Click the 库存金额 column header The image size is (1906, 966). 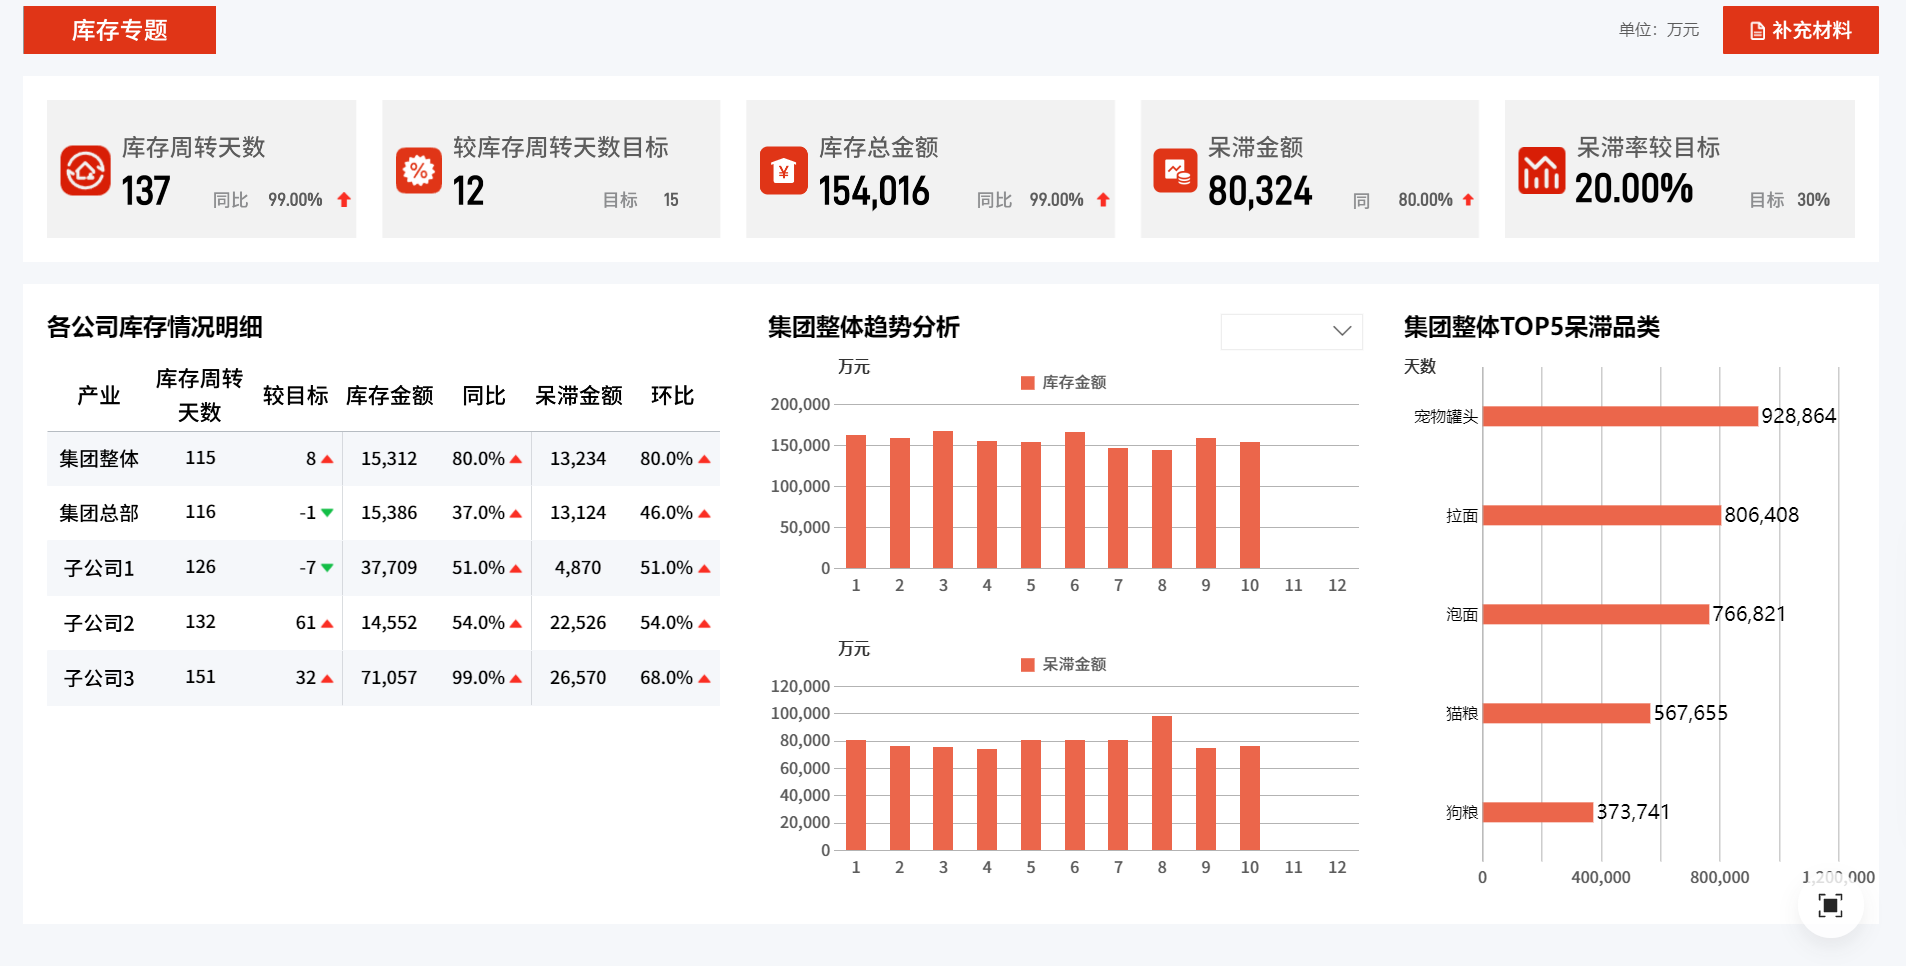point(389,396)
